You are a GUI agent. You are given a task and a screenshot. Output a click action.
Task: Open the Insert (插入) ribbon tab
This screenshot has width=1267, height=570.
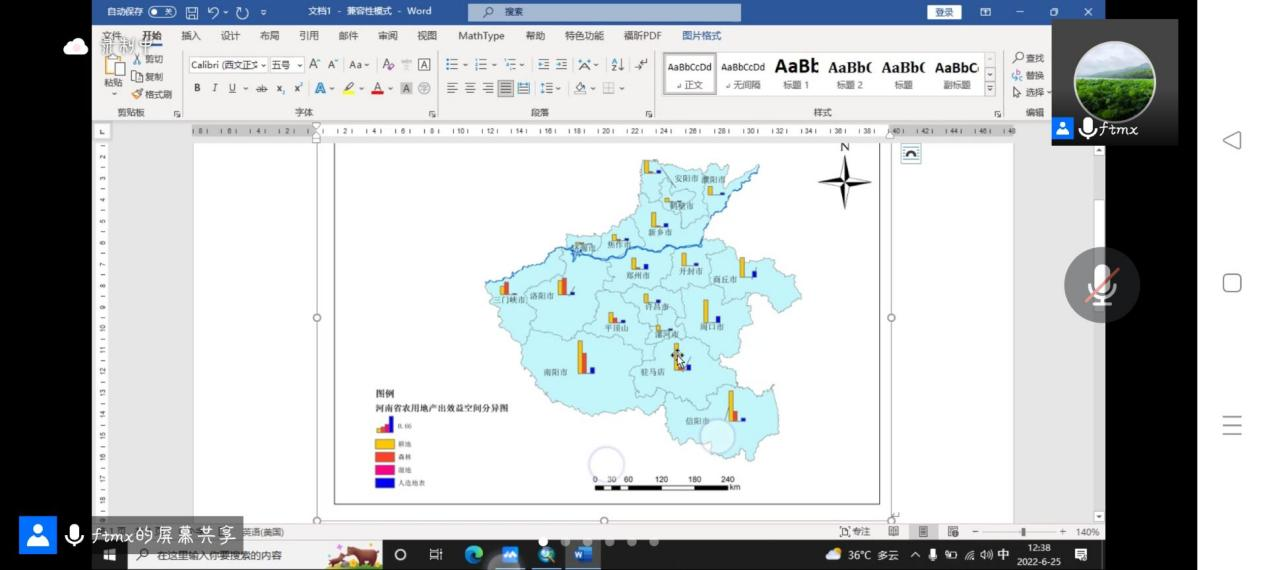tap(190, 36)
